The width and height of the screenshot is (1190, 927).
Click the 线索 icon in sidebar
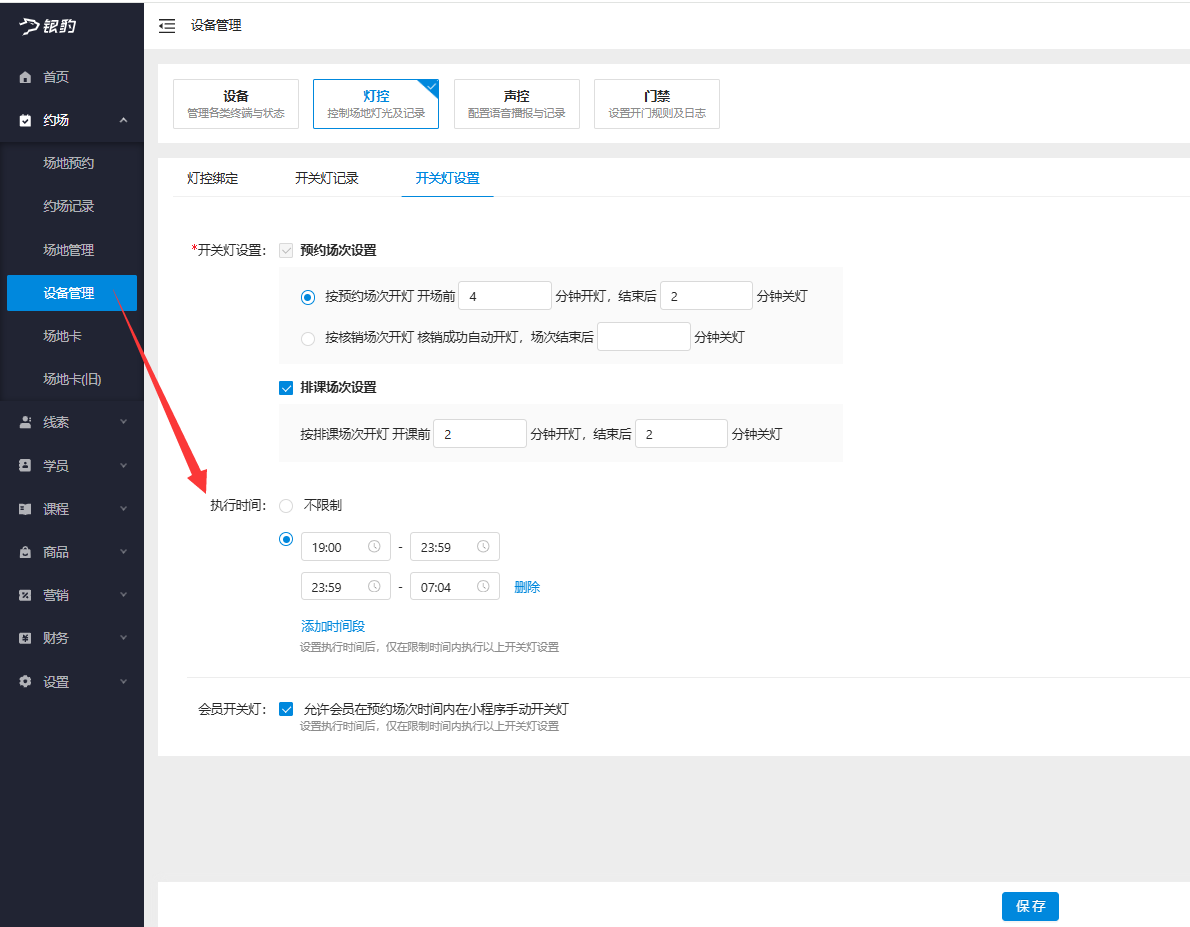24,421
